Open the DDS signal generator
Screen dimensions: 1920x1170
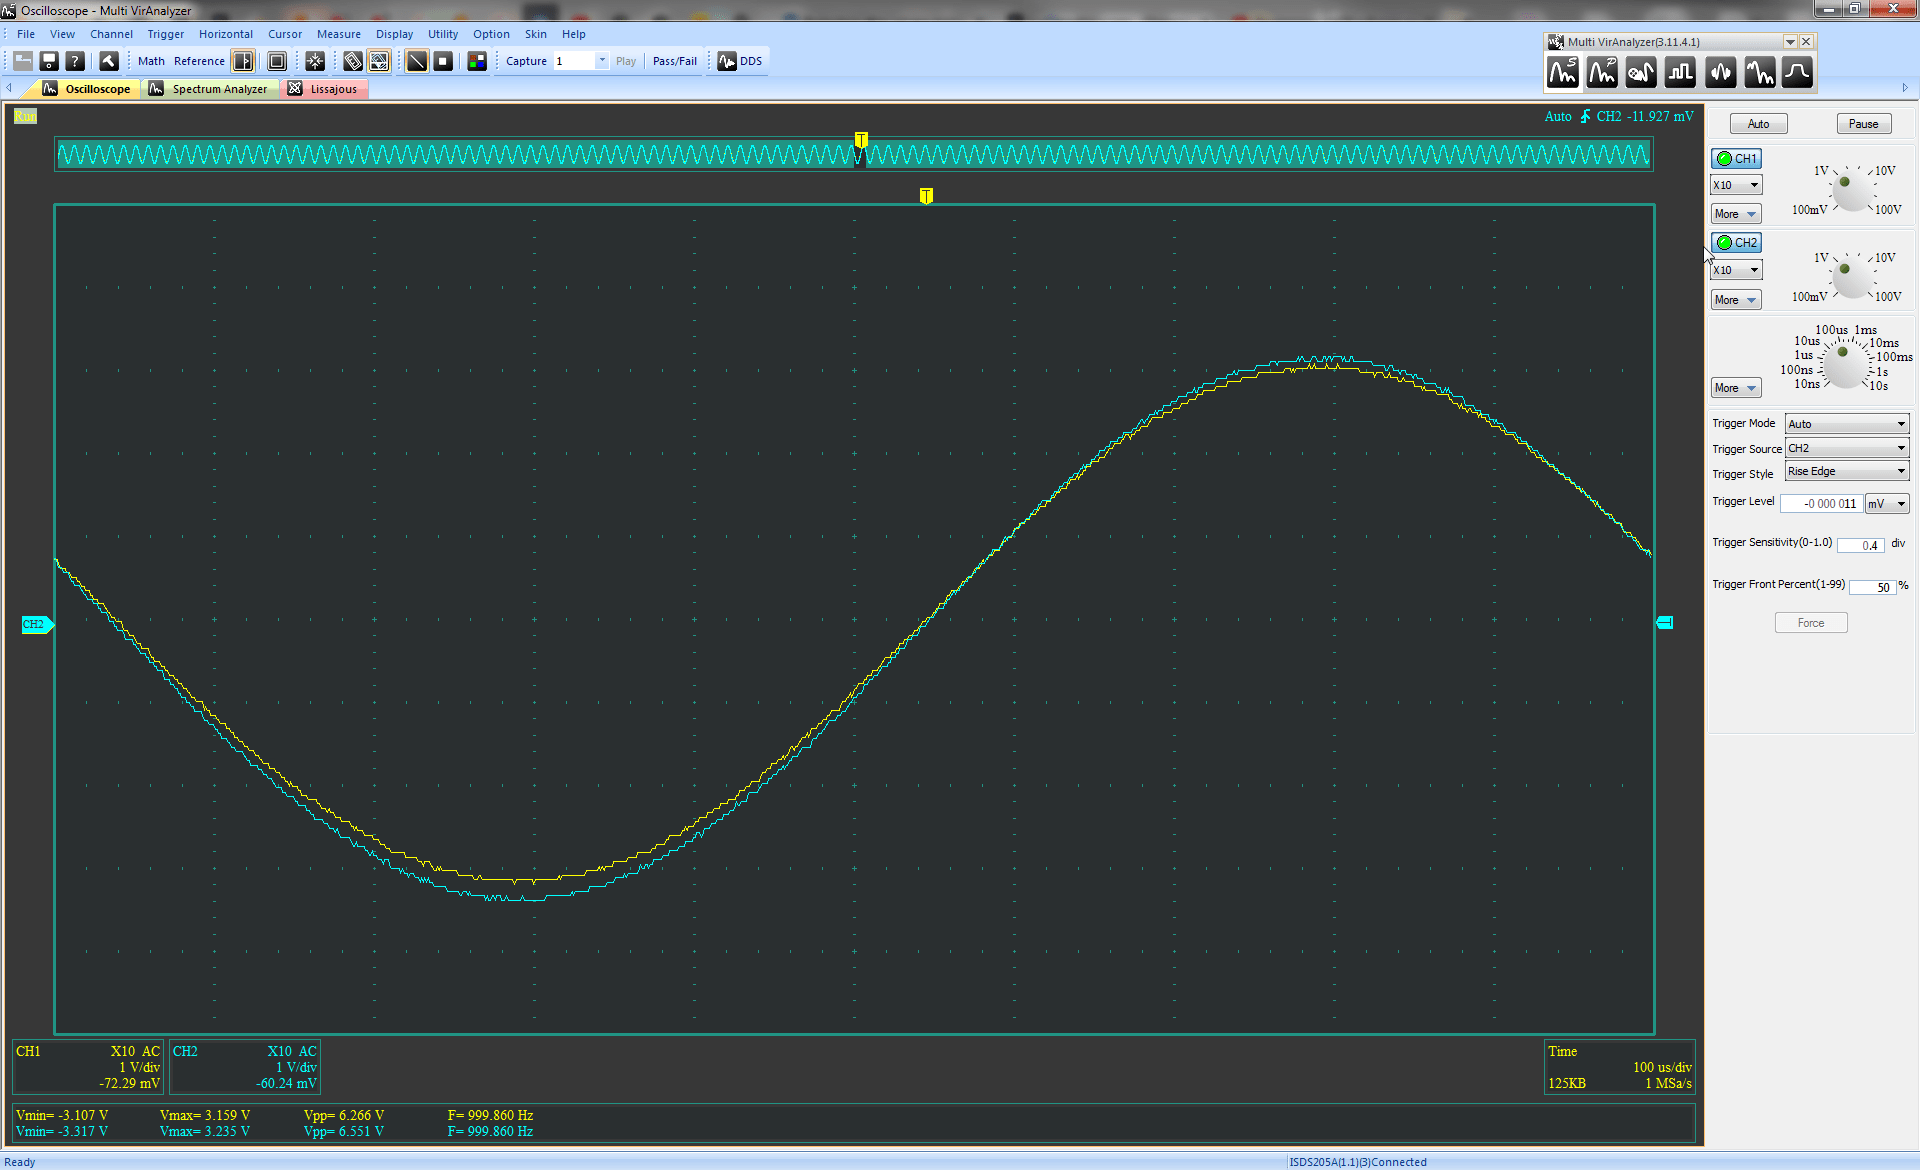[740, 61]
